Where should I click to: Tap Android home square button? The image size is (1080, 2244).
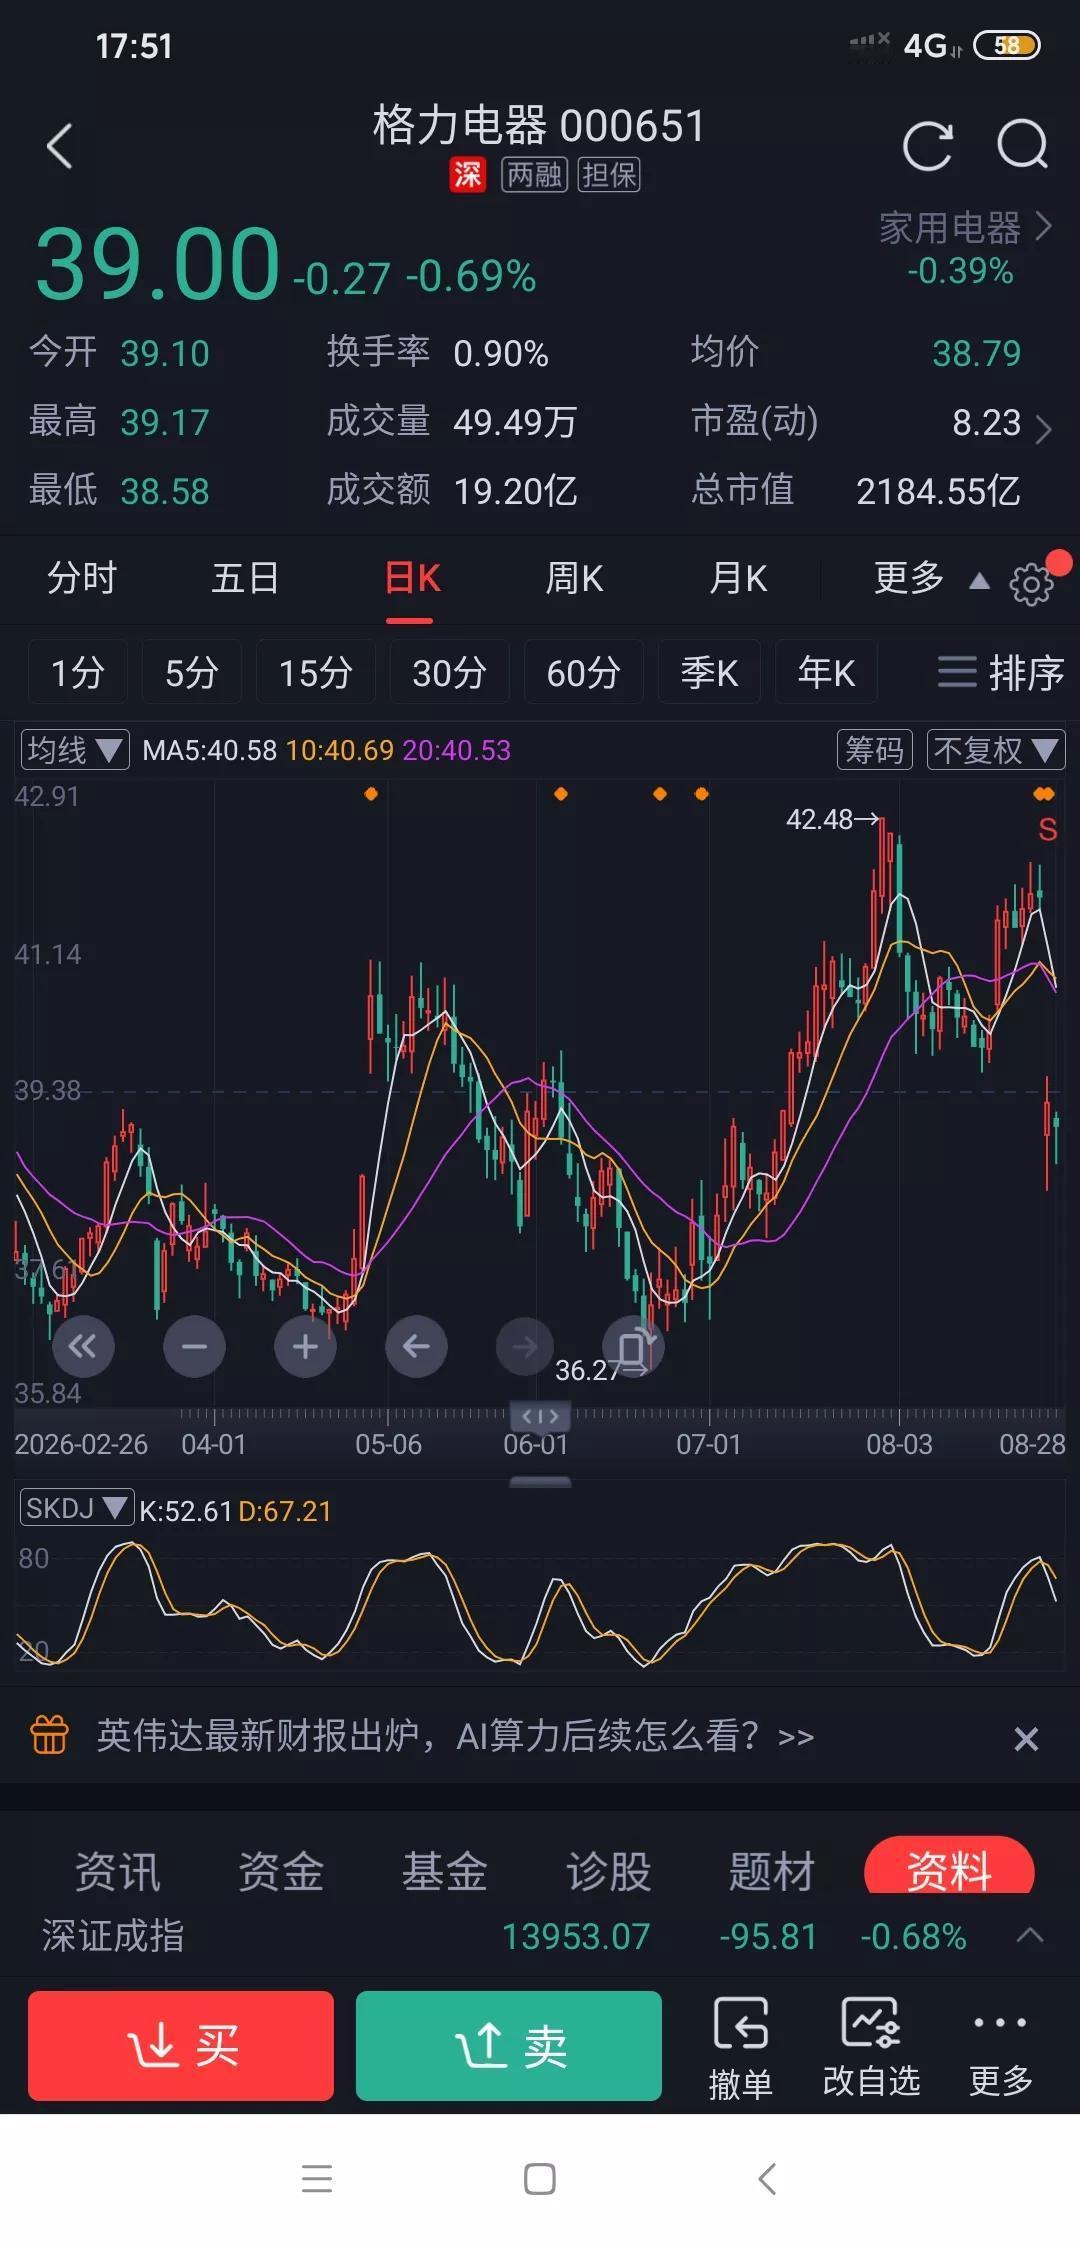(x=540, y=2178)
